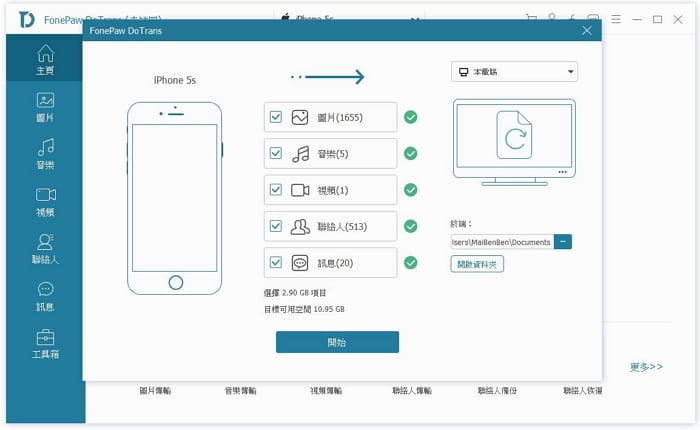Open the 工具箱 toolbox in the sidebar
The width and height of the screenshot is (700, 430).
[x=45, y=344]
